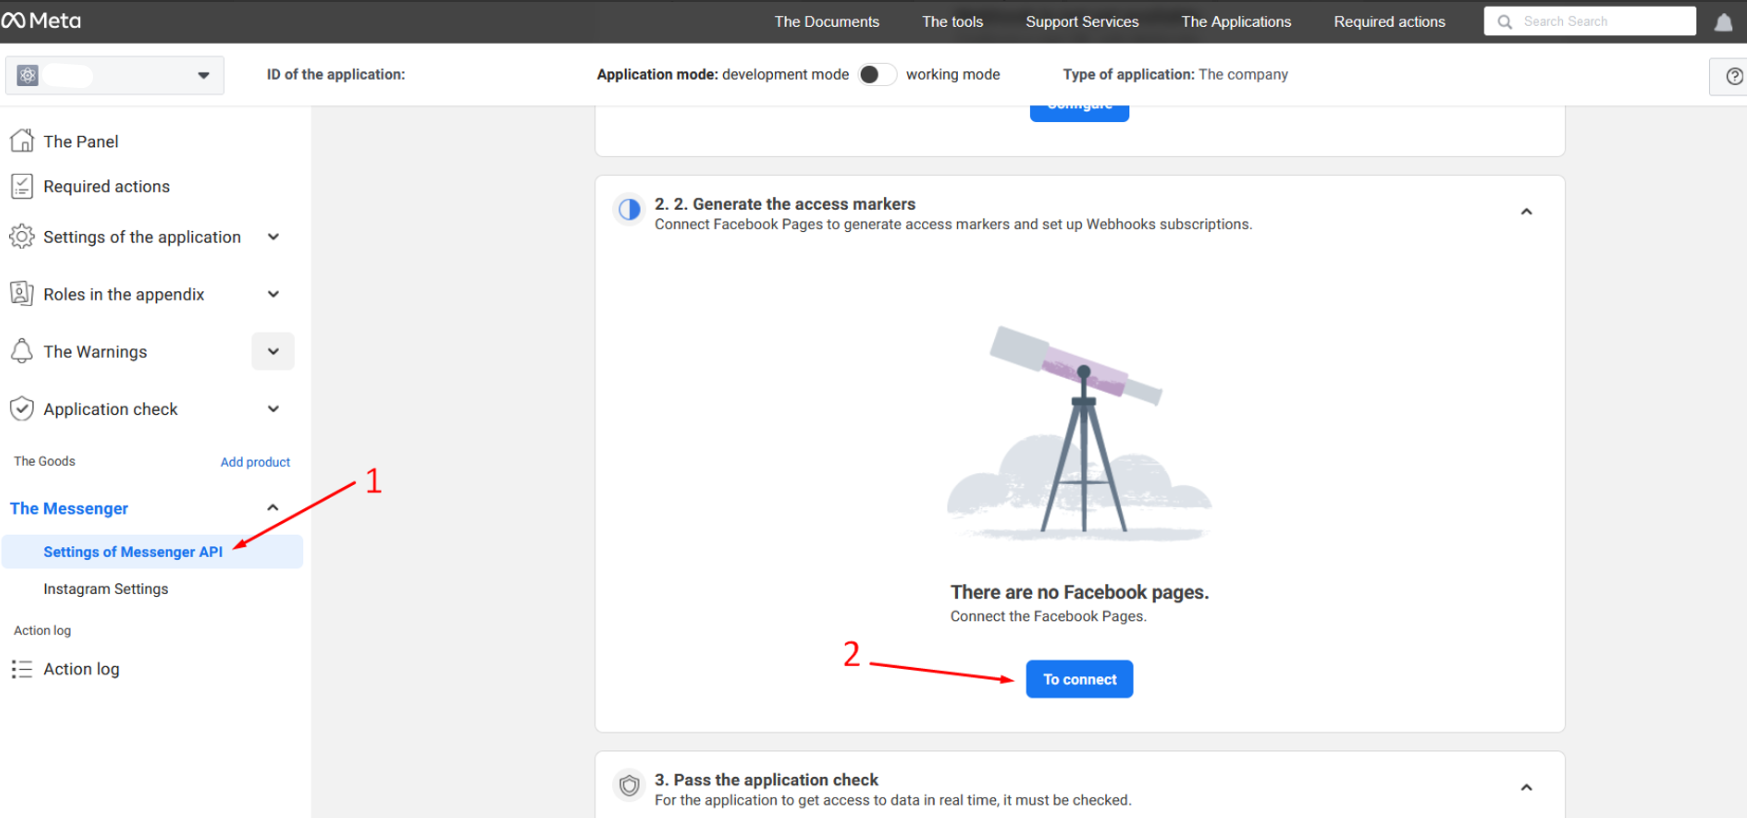
Task: Click the help question mark icon
Action: tap(1734, 76)
